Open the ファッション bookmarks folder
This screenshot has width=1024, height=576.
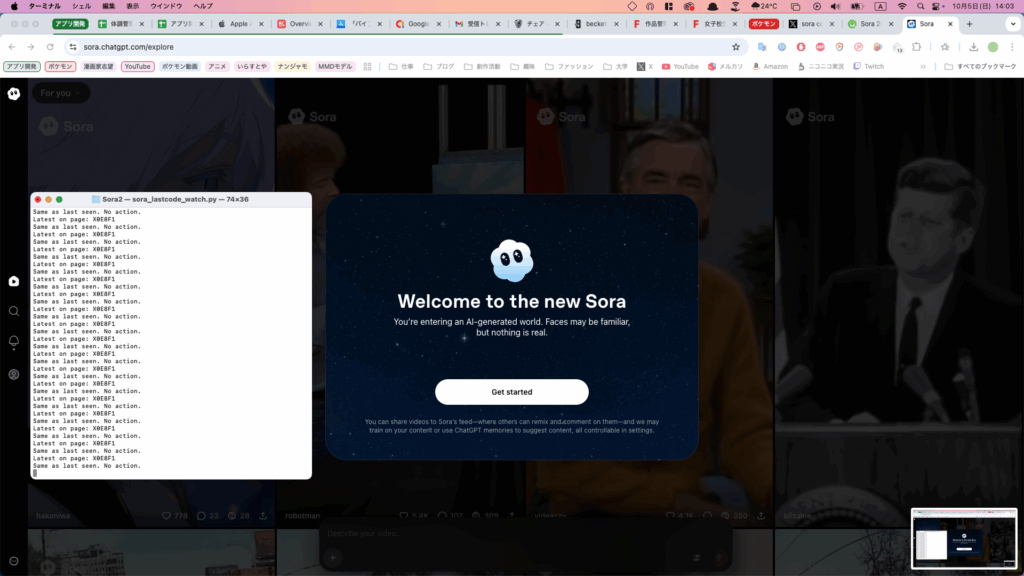click(576, 67)
